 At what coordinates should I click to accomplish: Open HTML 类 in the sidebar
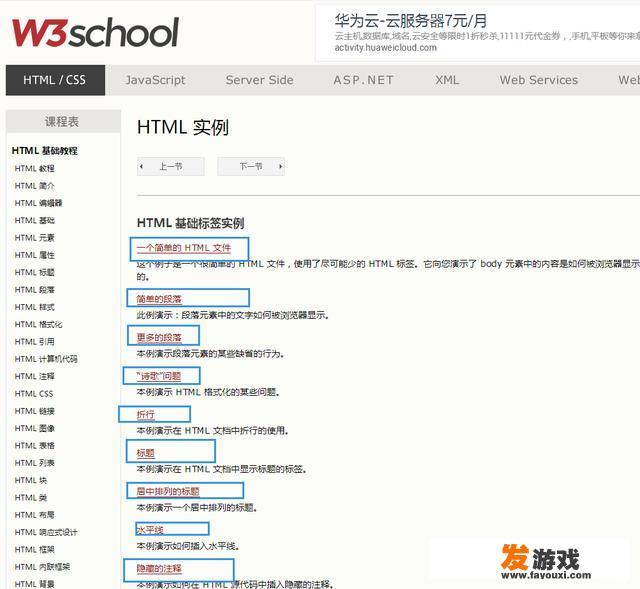[31, 498]
